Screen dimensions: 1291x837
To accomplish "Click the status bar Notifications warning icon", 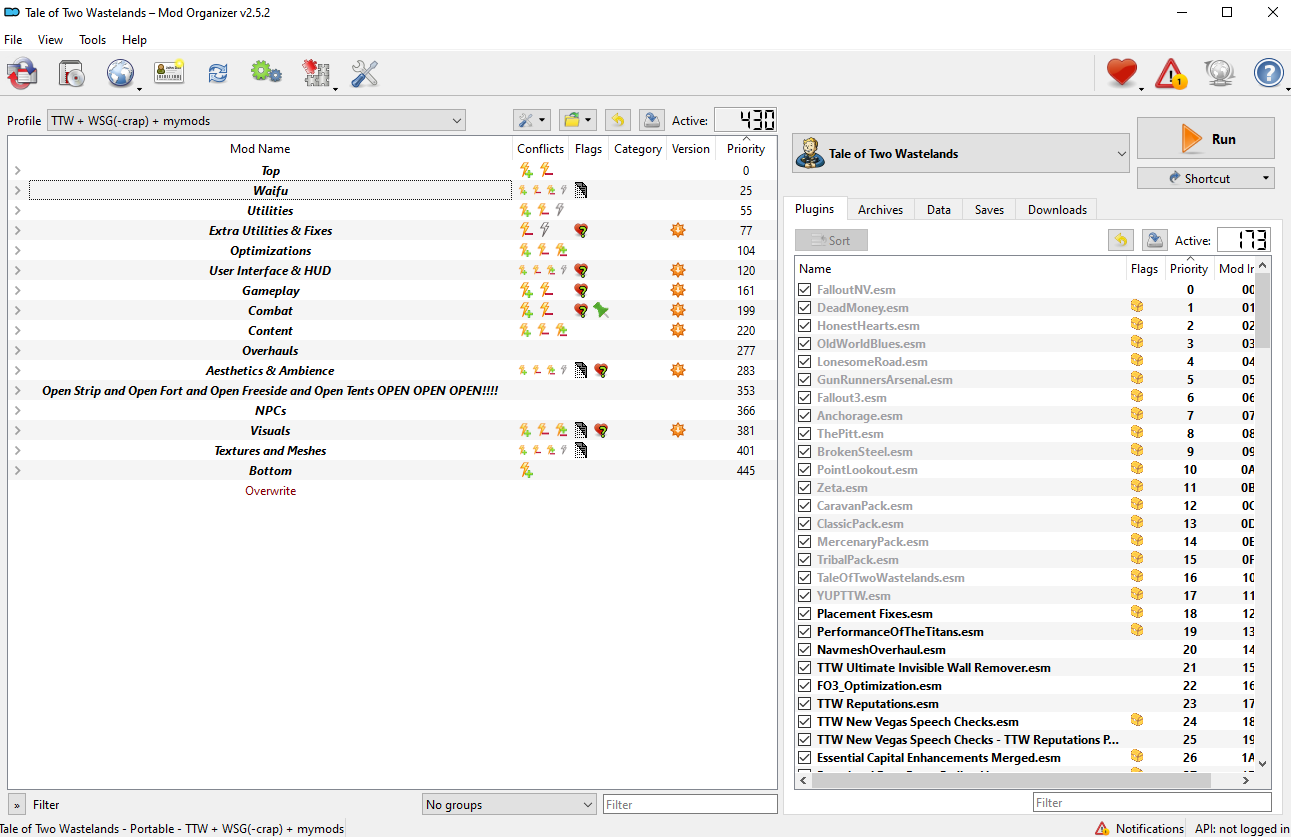I will point(1102,828).
